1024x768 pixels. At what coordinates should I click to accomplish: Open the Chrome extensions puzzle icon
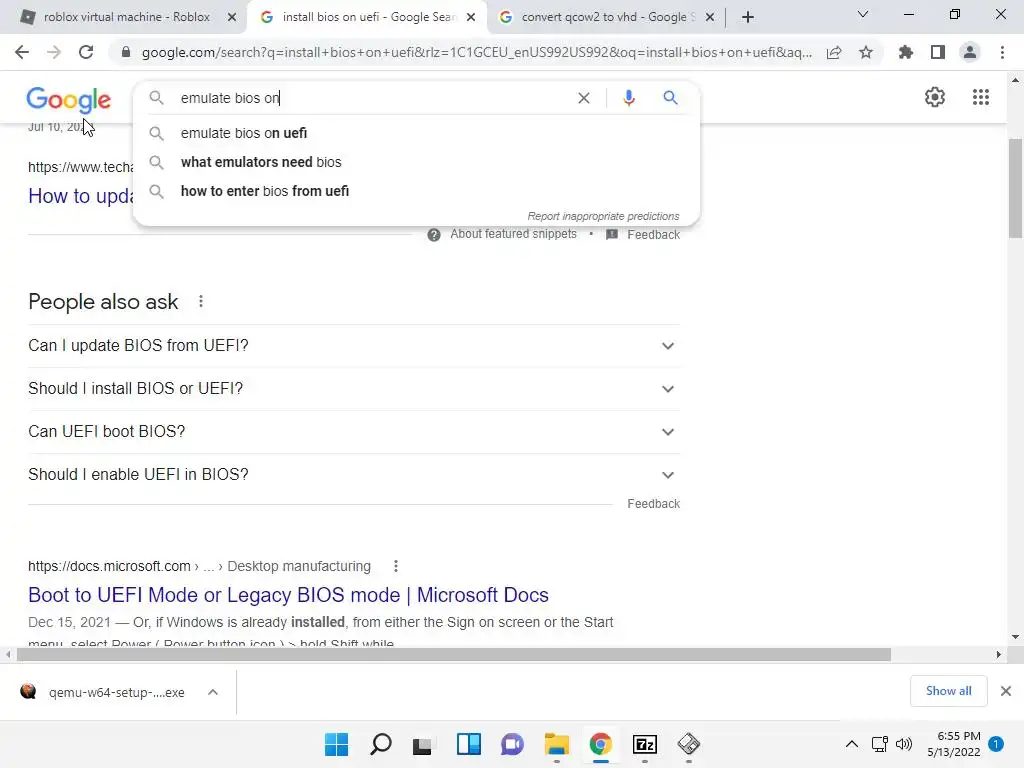(x=906, y=52)
